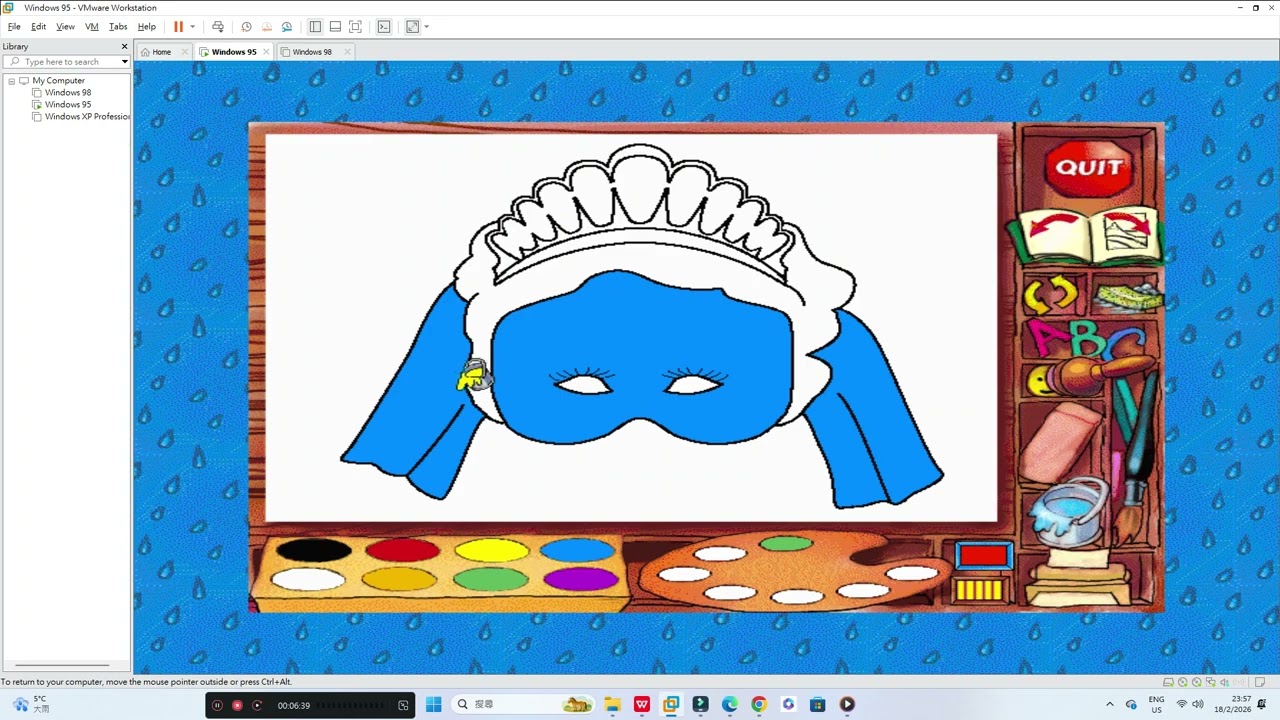Open Microsoft Edge from the taskbar
Viewport: 1280px width, 720px height.
coord(730,705)
